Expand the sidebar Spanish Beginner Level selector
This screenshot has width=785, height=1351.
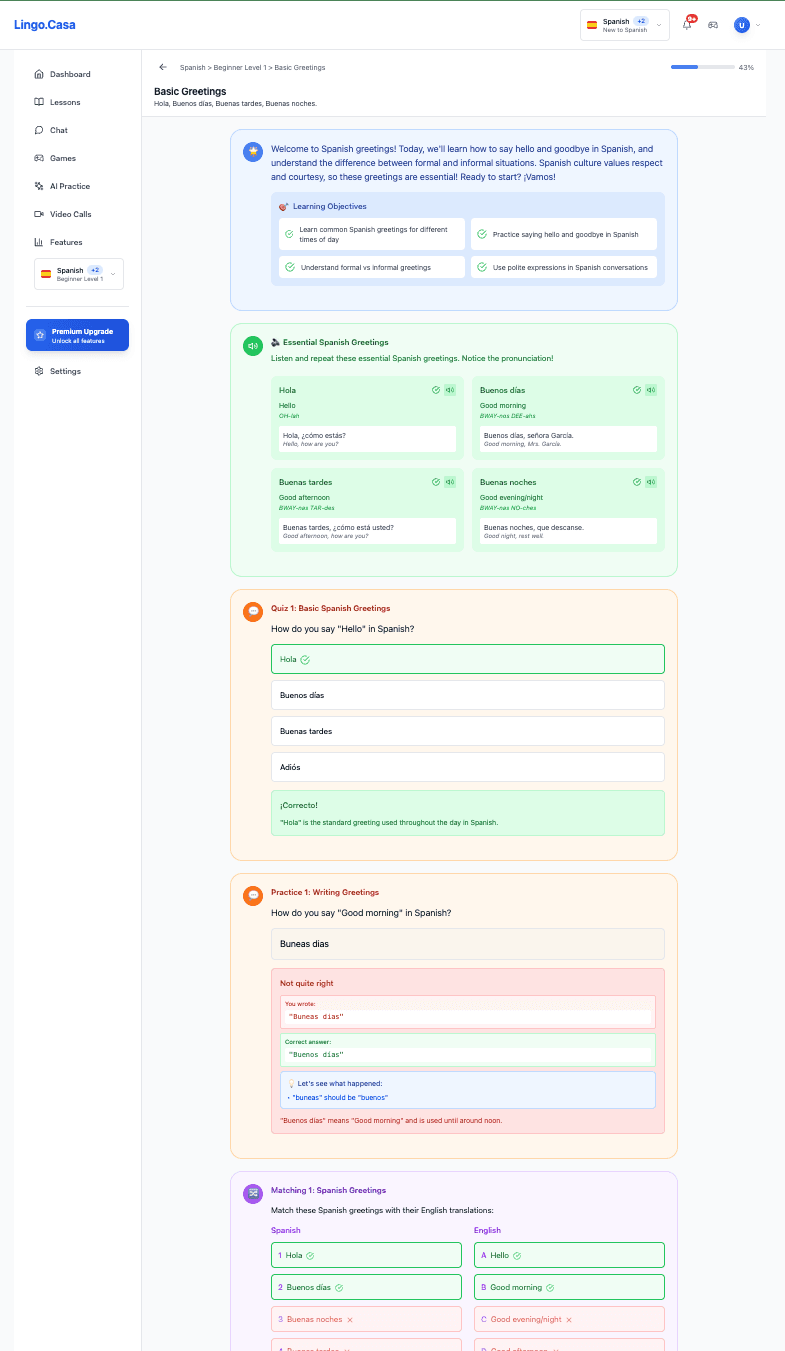click(79, 274)
